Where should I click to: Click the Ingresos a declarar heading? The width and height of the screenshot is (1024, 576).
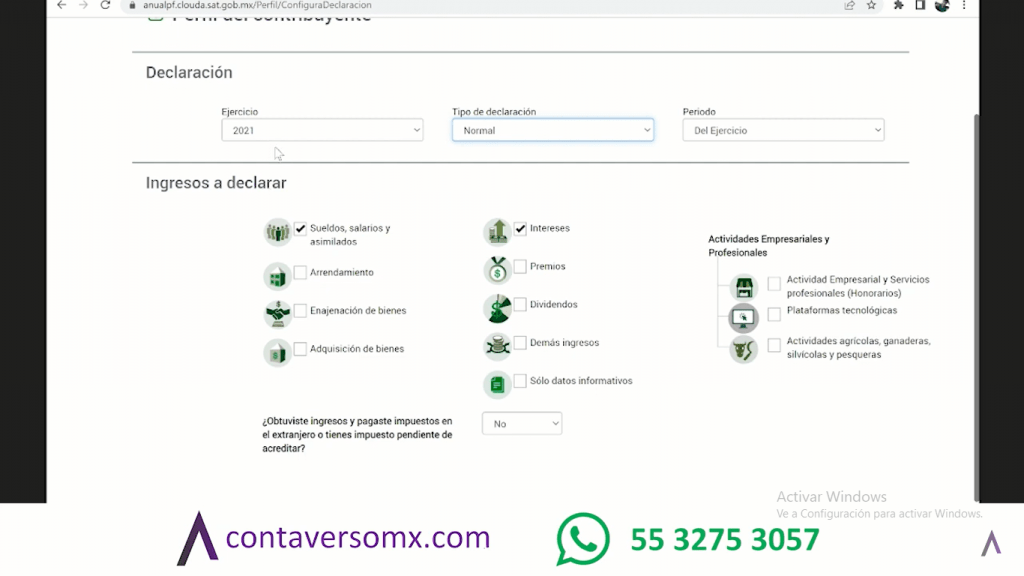(216, 183)
